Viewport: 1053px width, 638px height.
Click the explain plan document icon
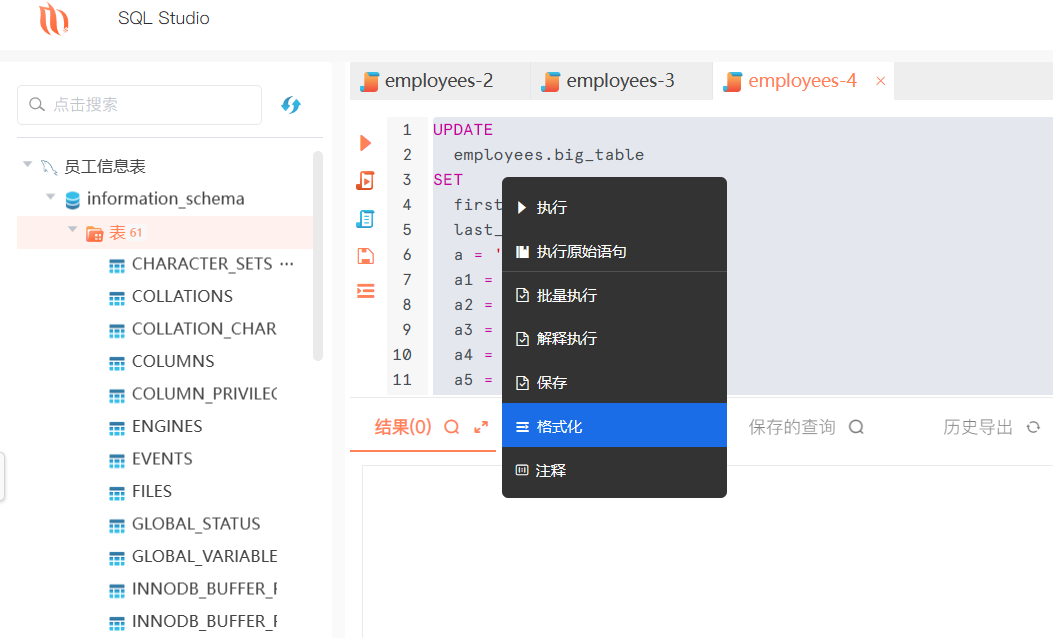[x=365, y=218]
